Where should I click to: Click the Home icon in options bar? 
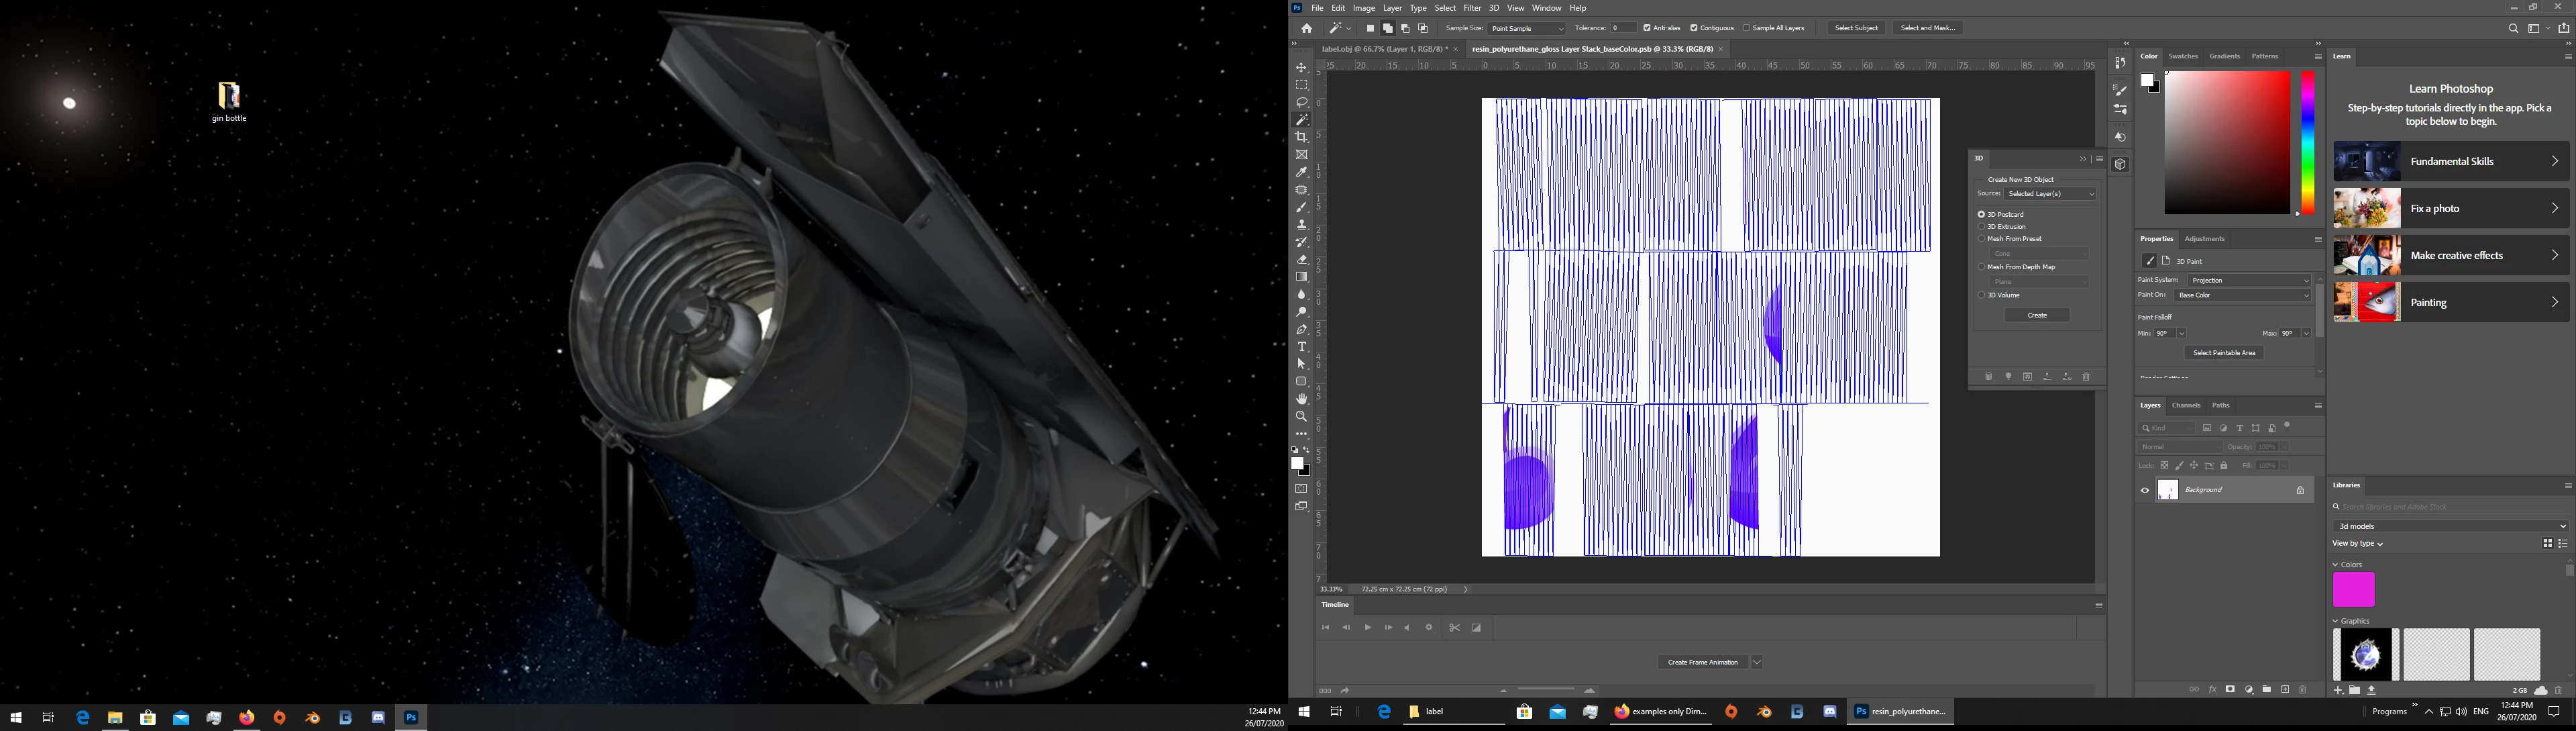click(1306, 29)
